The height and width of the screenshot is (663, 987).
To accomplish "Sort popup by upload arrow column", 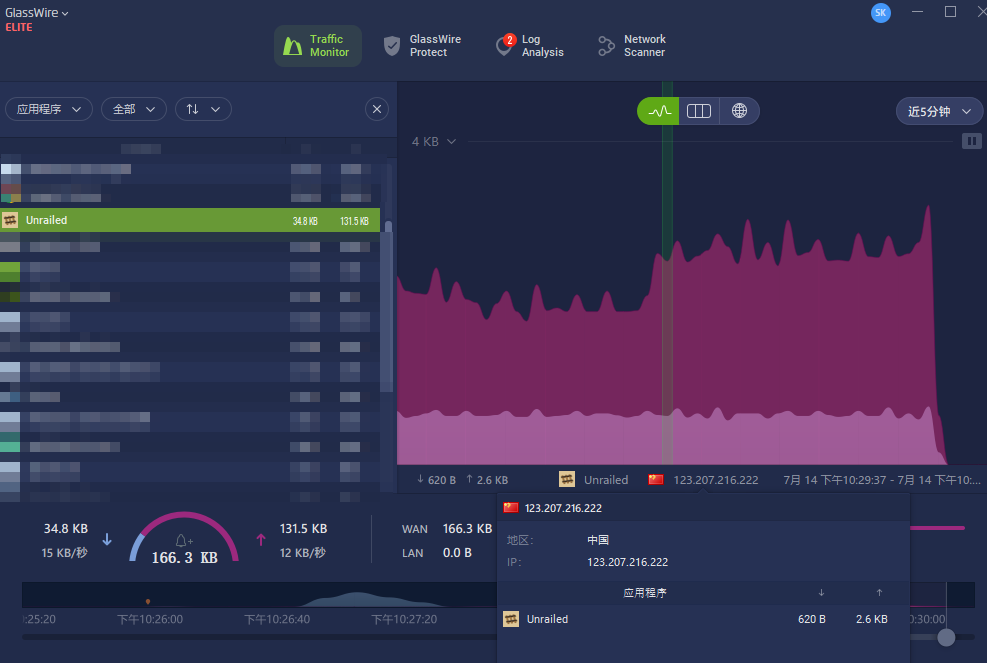I will coord(879,593).
